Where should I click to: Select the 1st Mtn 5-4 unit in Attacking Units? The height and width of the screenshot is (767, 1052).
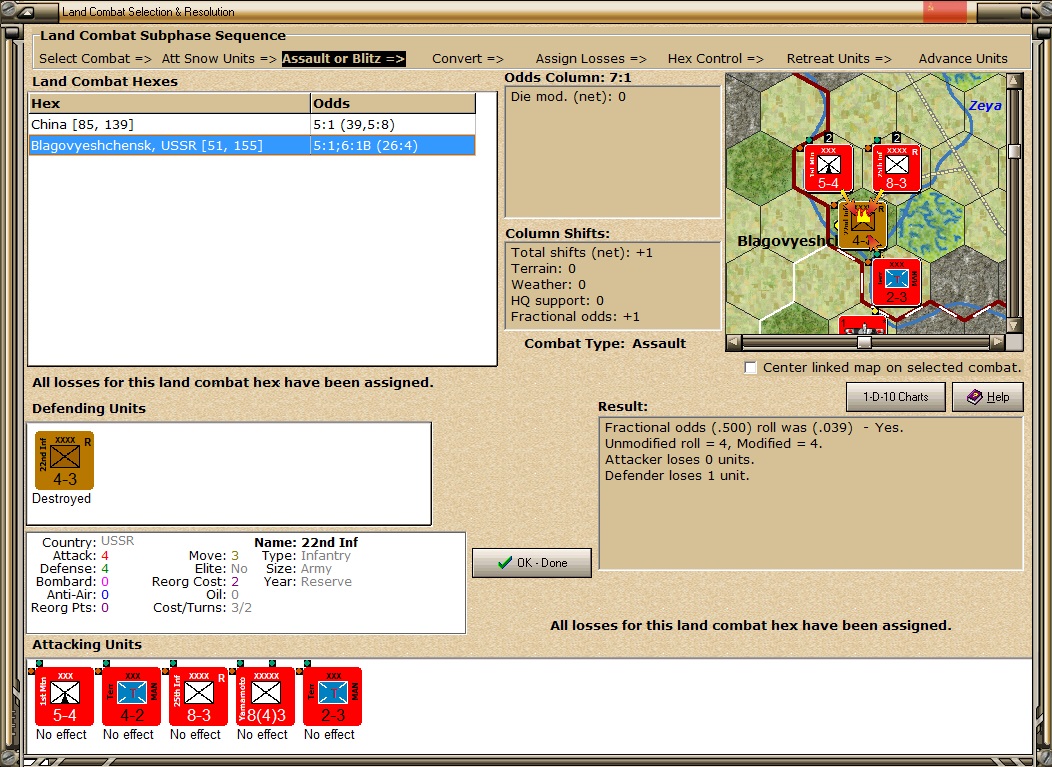64,697
